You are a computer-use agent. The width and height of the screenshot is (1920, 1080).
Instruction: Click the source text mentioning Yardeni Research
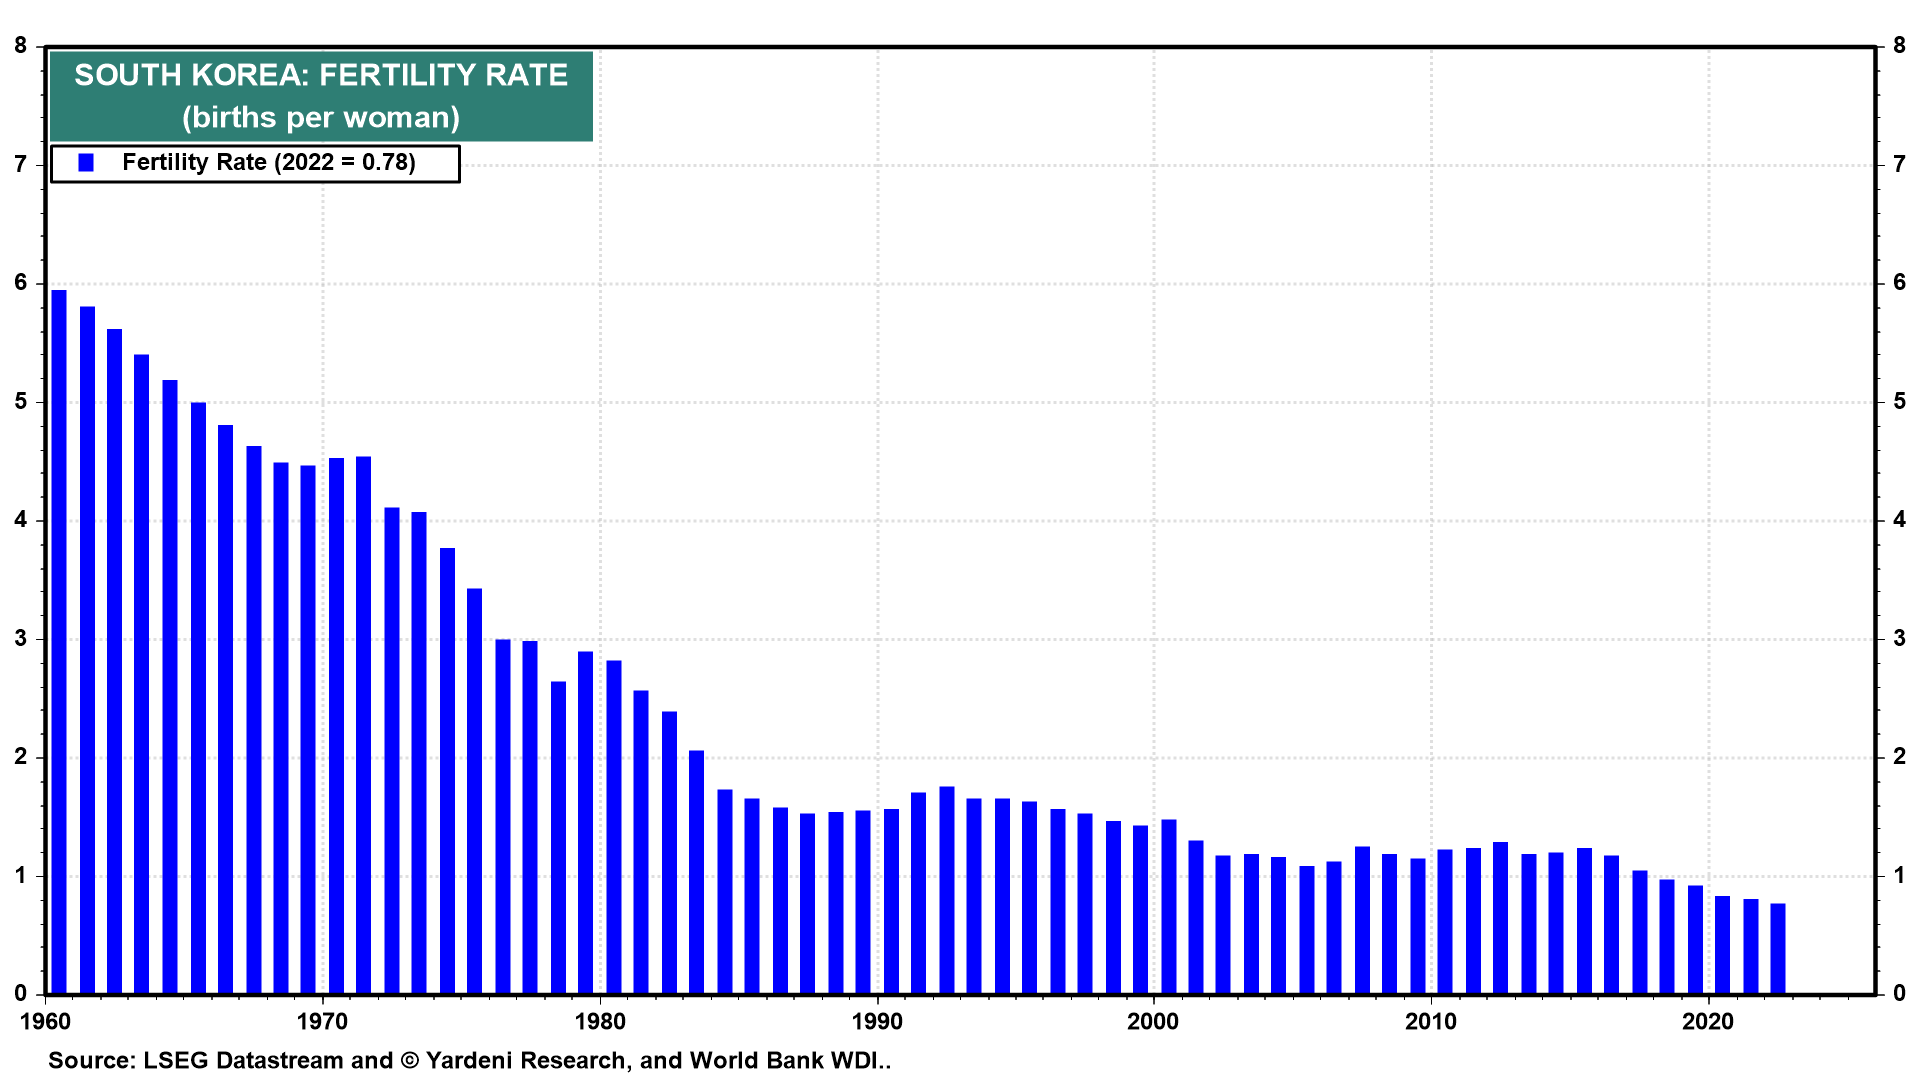coord(469,1061)
